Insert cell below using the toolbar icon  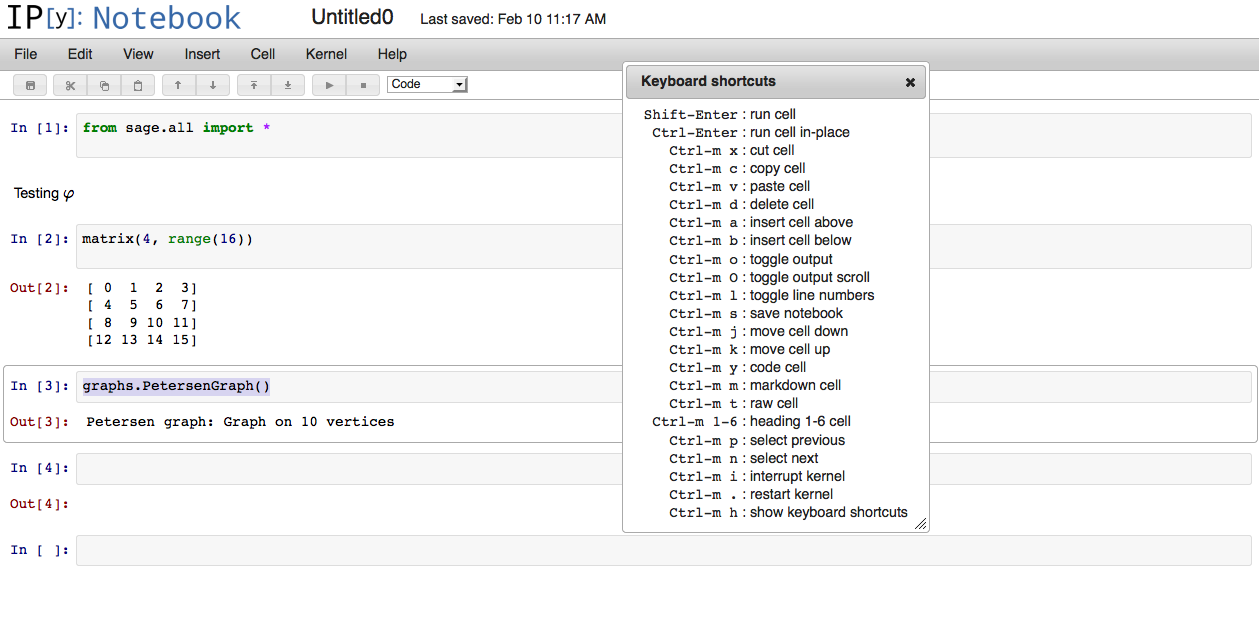(x=288, y=85)
